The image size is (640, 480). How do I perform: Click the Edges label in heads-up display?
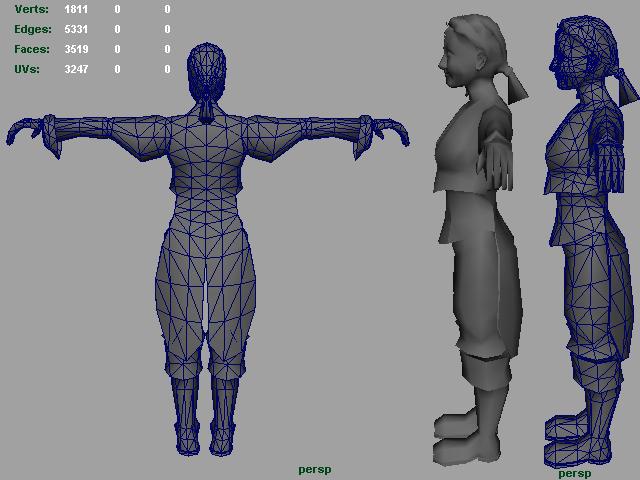(x=33, y=29)
